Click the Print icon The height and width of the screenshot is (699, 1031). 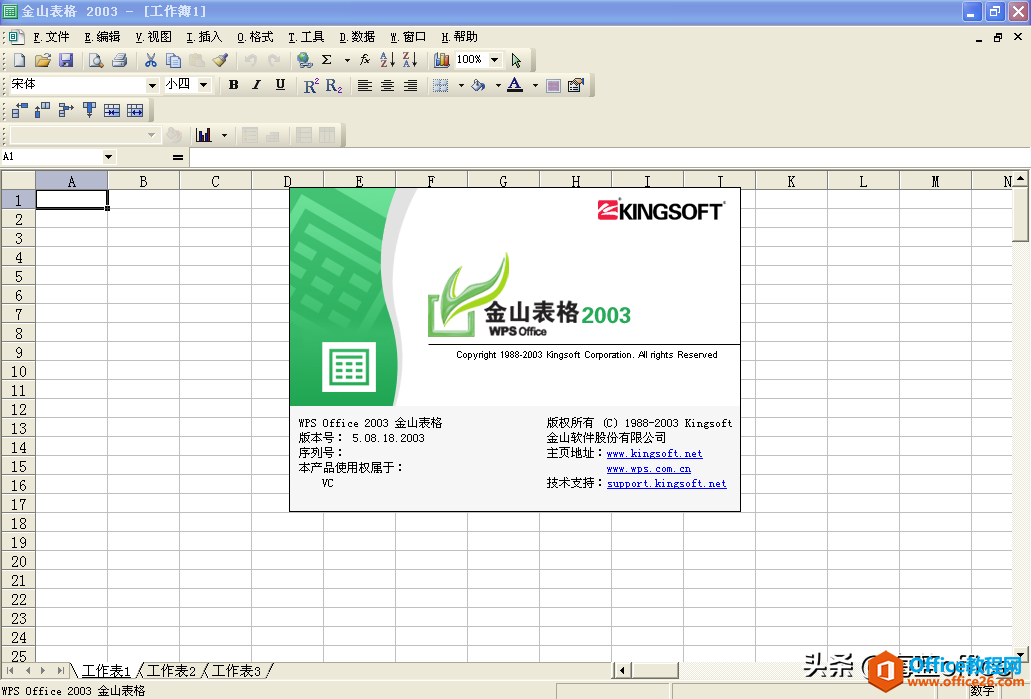click(120, 60)
